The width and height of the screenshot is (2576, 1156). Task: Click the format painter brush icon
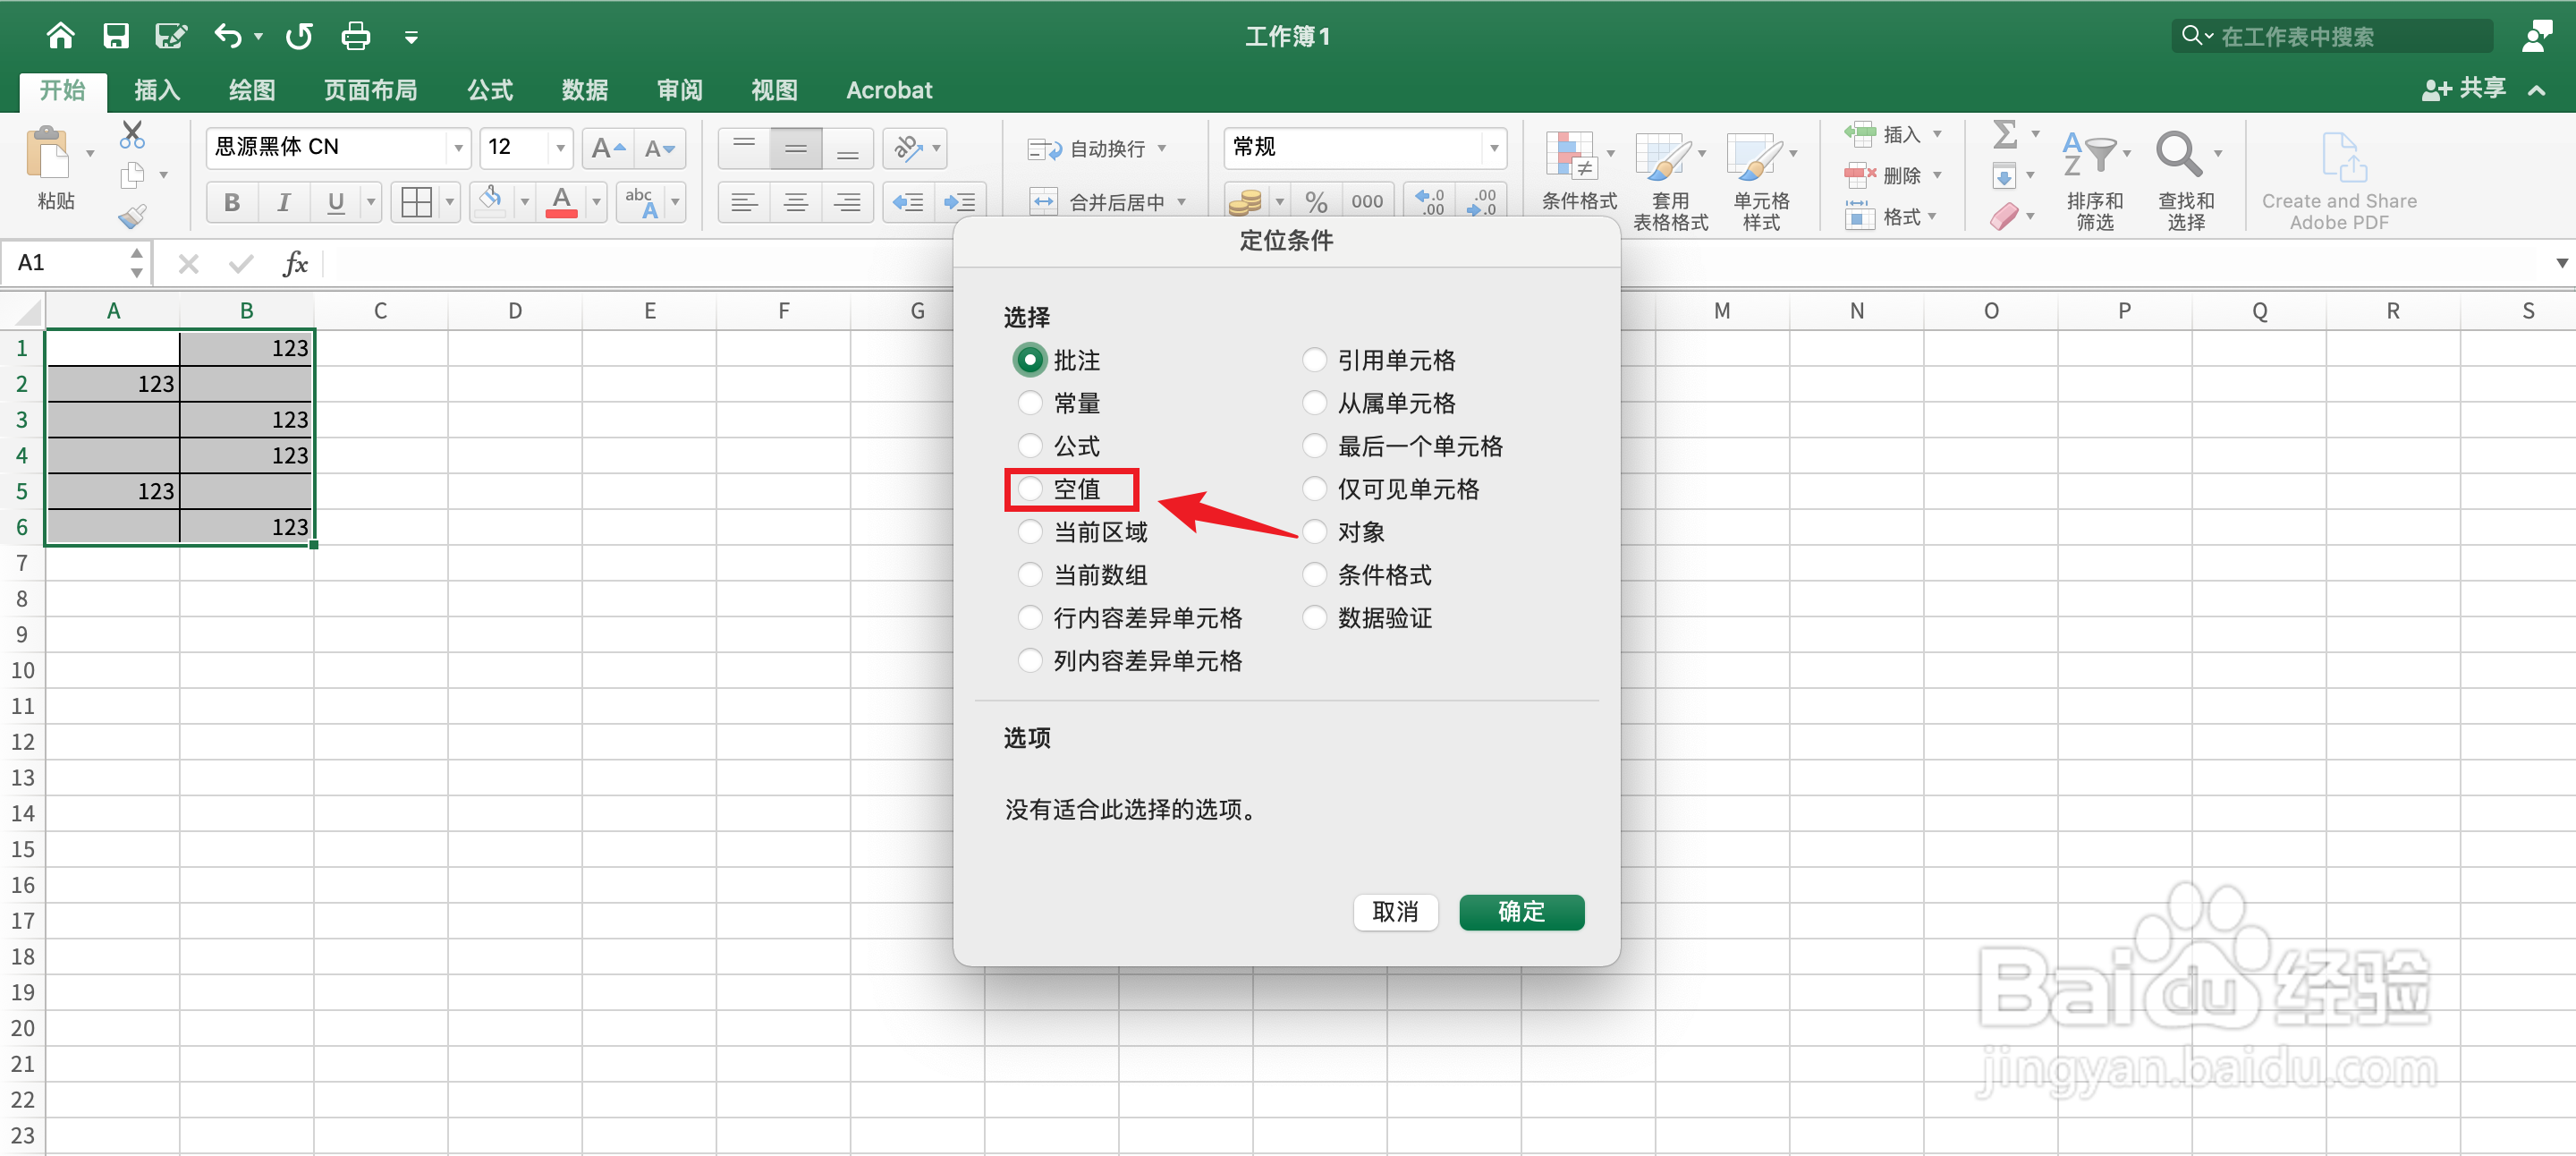click(x=132, y=216)
